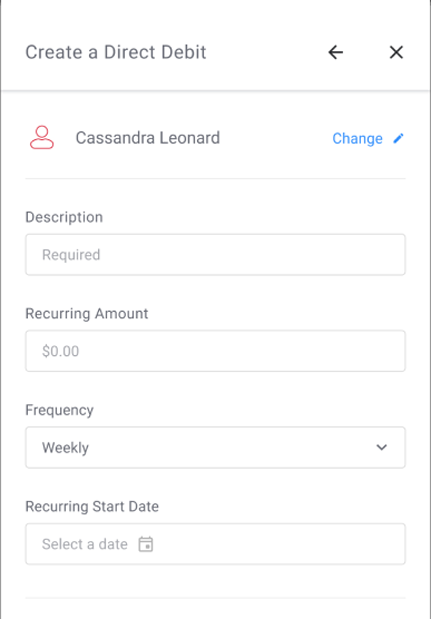This screenshot has height=619, width=431.
Task: Click the Required placeholder text
Action: click(71, 255)
